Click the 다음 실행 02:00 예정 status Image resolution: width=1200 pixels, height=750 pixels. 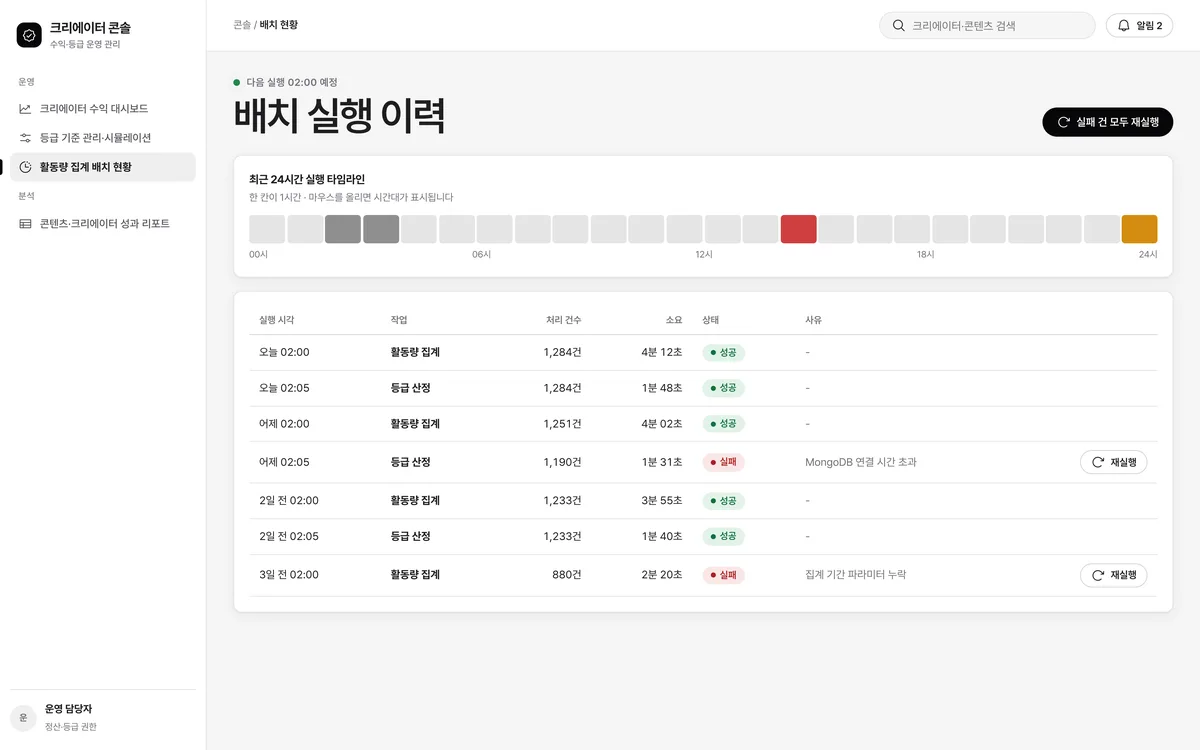tap(286, 82)
